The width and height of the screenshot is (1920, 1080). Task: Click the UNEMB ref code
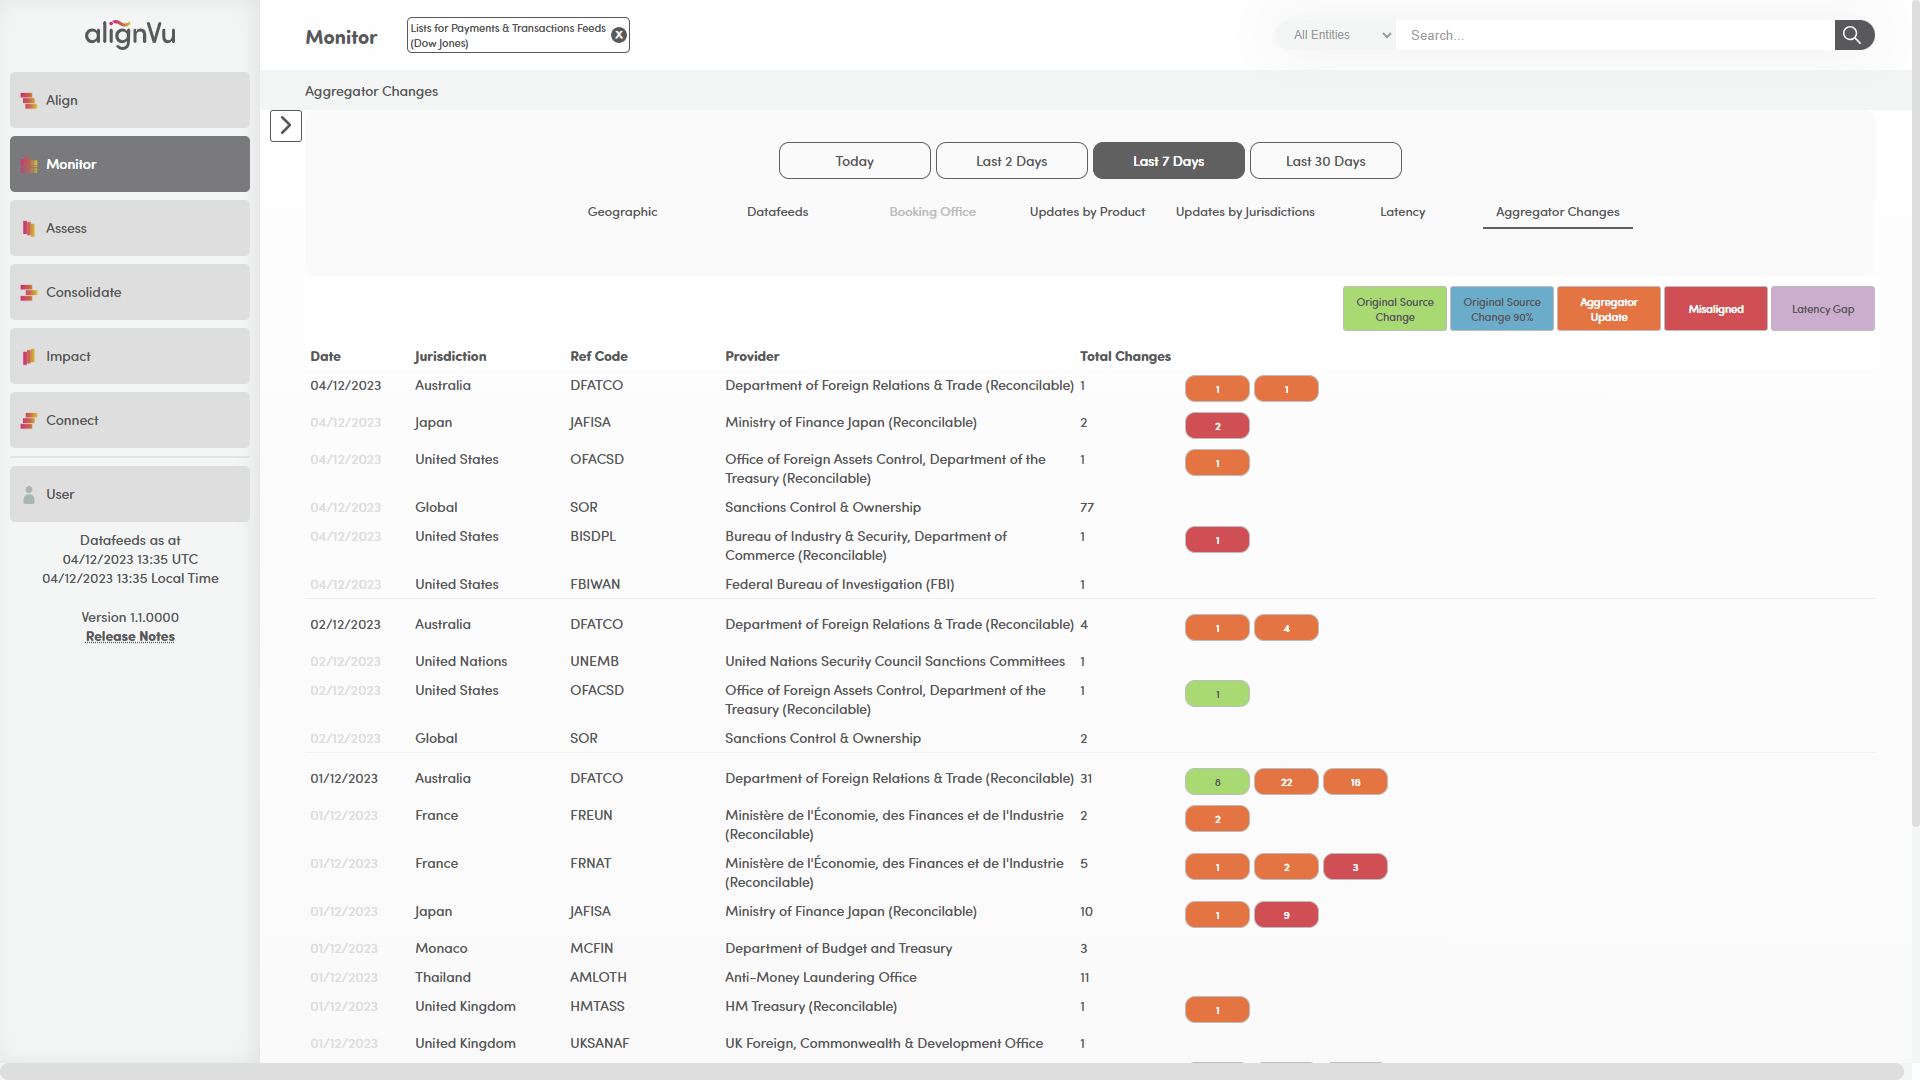coord(594,661)
